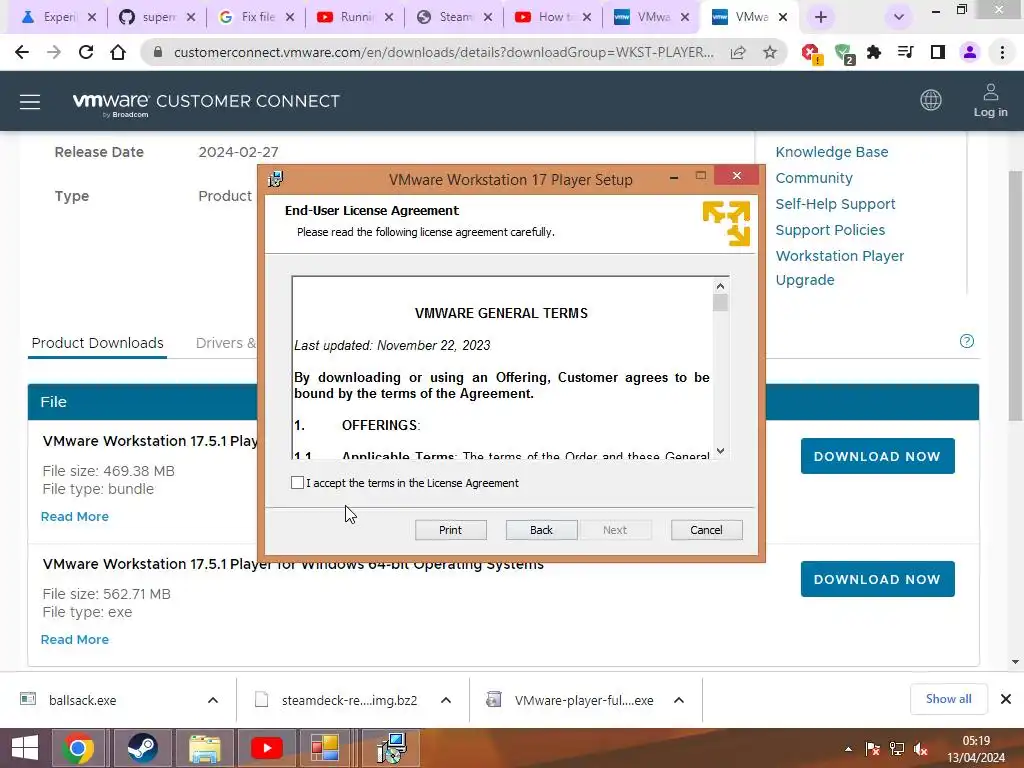Image resolution: width=1024 pixels, height=768 pixels.
Task: Click the address bar URL field
Action: point(444,52)
